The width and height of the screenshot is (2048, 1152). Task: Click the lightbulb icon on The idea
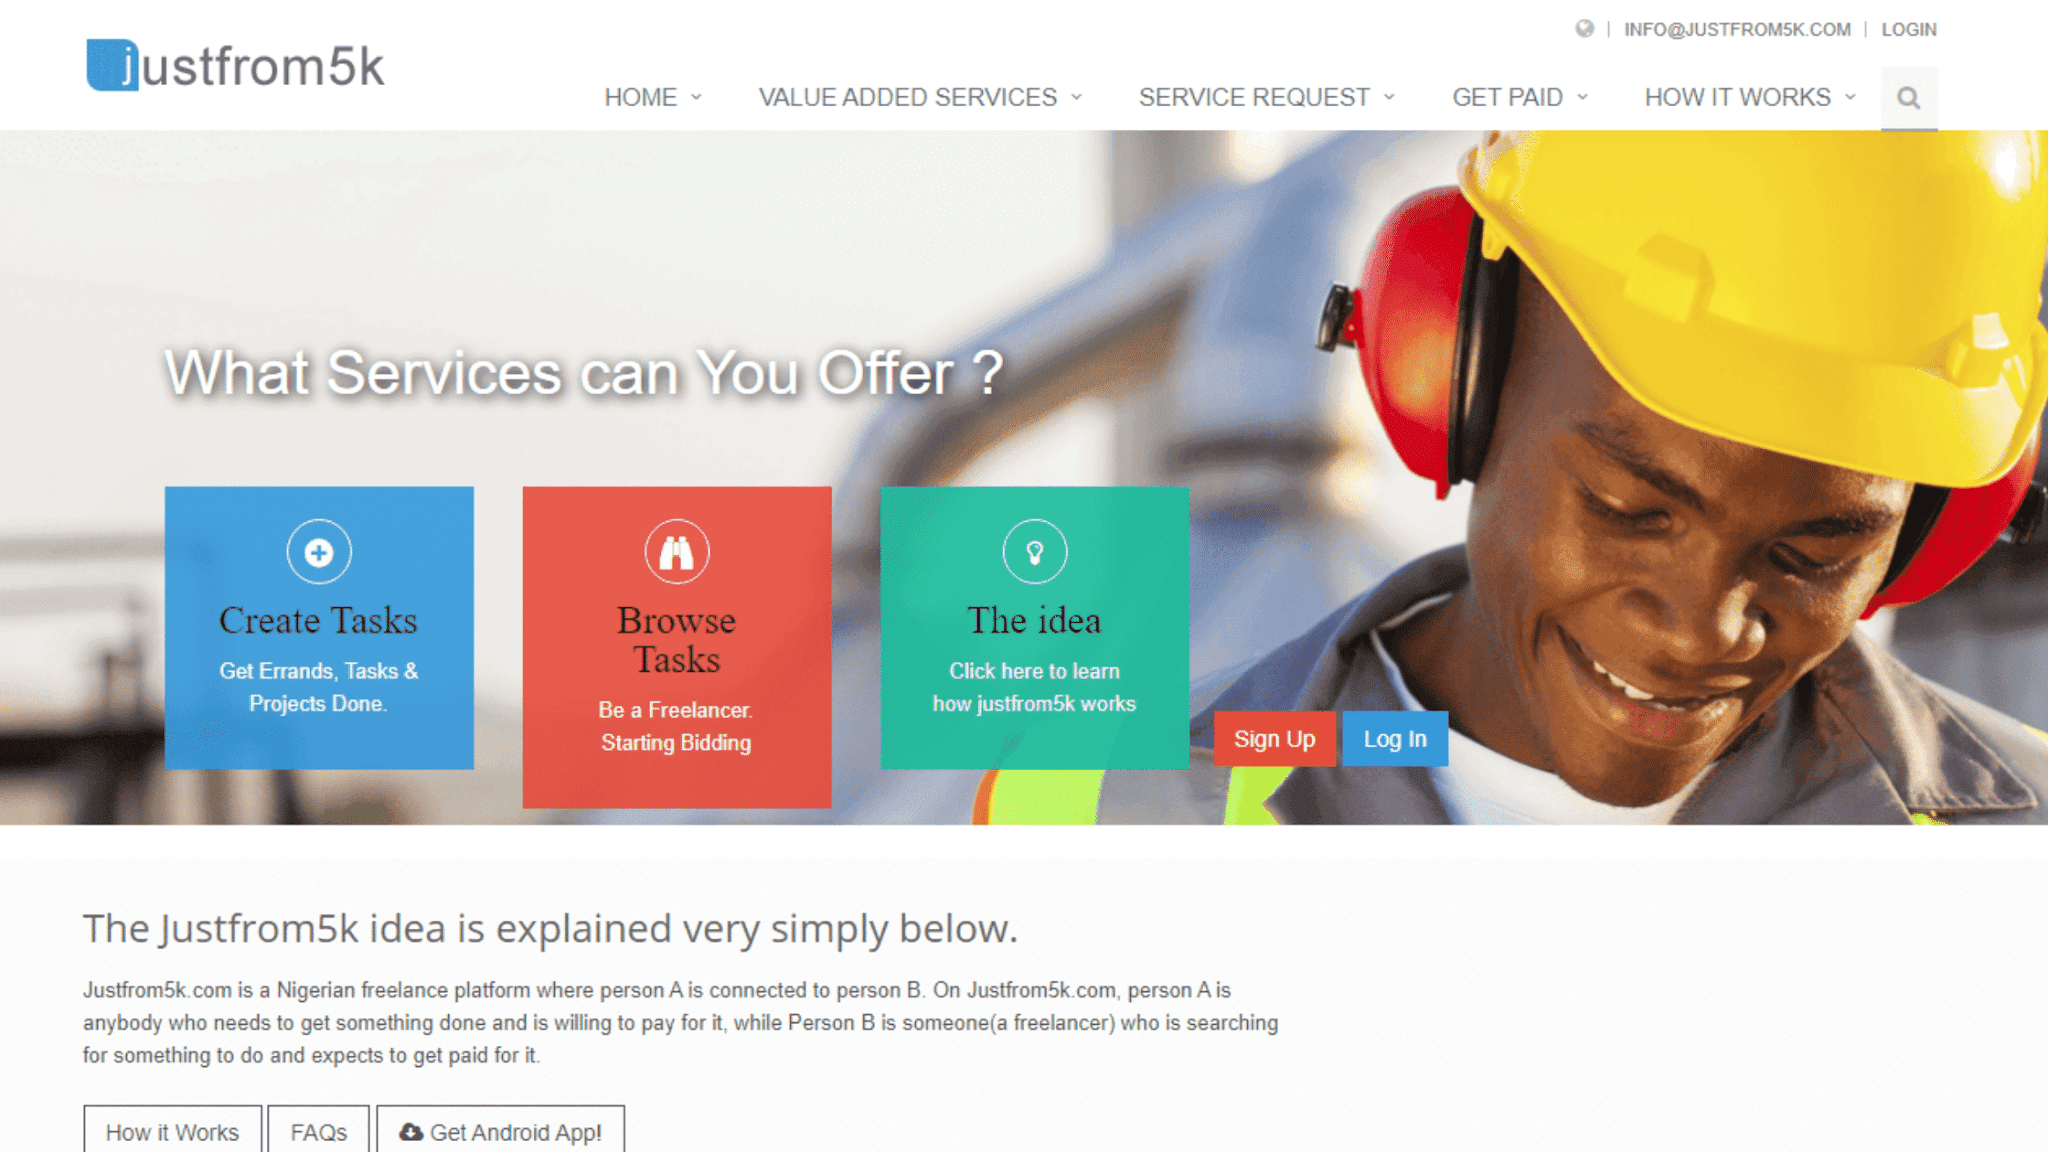[x=1035, y=552]
